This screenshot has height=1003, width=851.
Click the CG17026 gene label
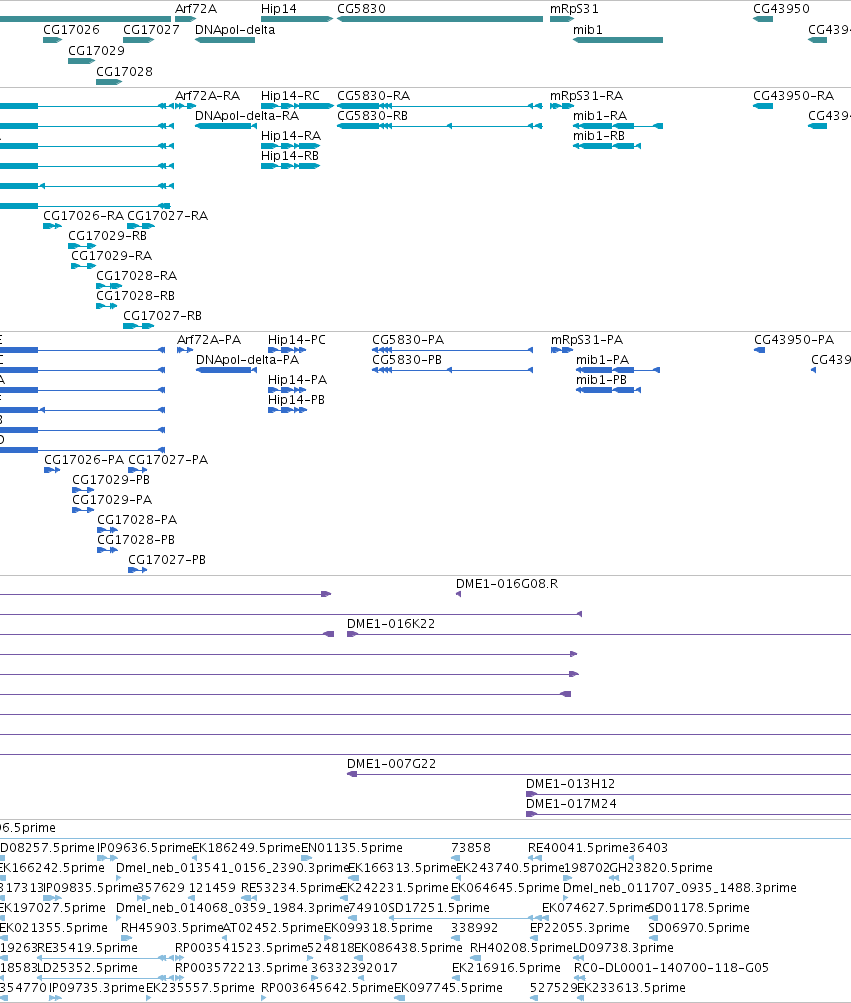pyautogui.click(x=72, y=30)
